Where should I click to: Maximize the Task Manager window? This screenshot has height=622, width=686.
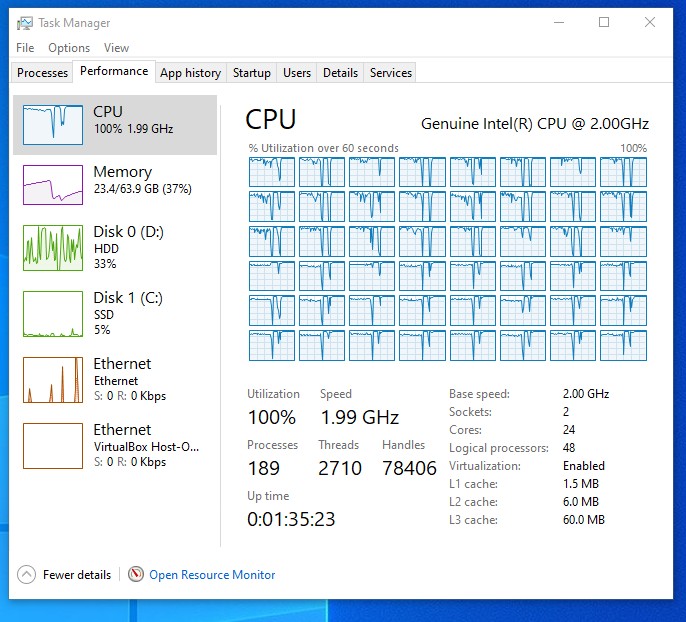click(604, 22)
